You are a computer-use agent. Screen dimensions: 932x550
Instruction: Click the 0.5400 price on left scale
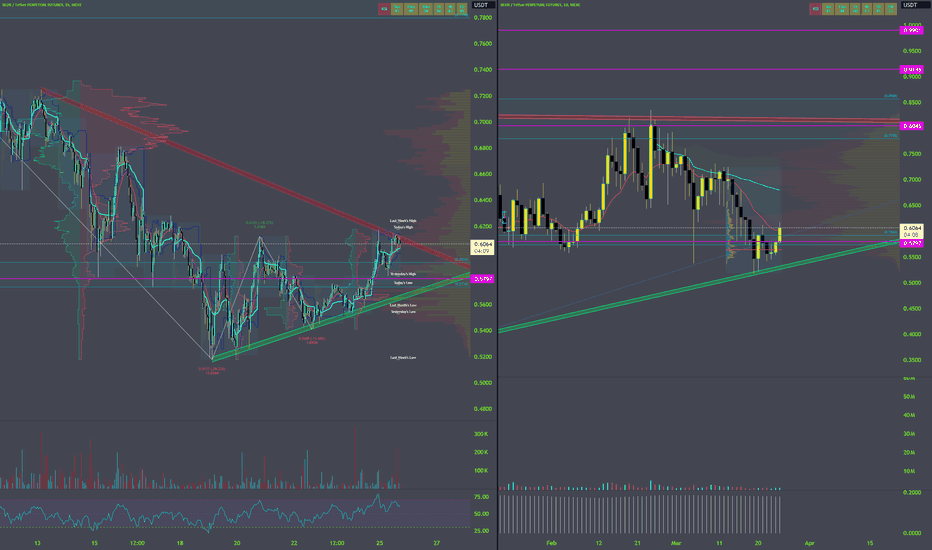(483, 331)
